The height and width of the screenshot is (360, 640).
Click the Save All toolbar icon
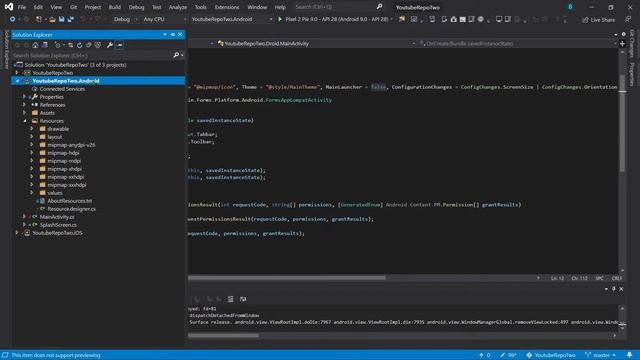71,19
